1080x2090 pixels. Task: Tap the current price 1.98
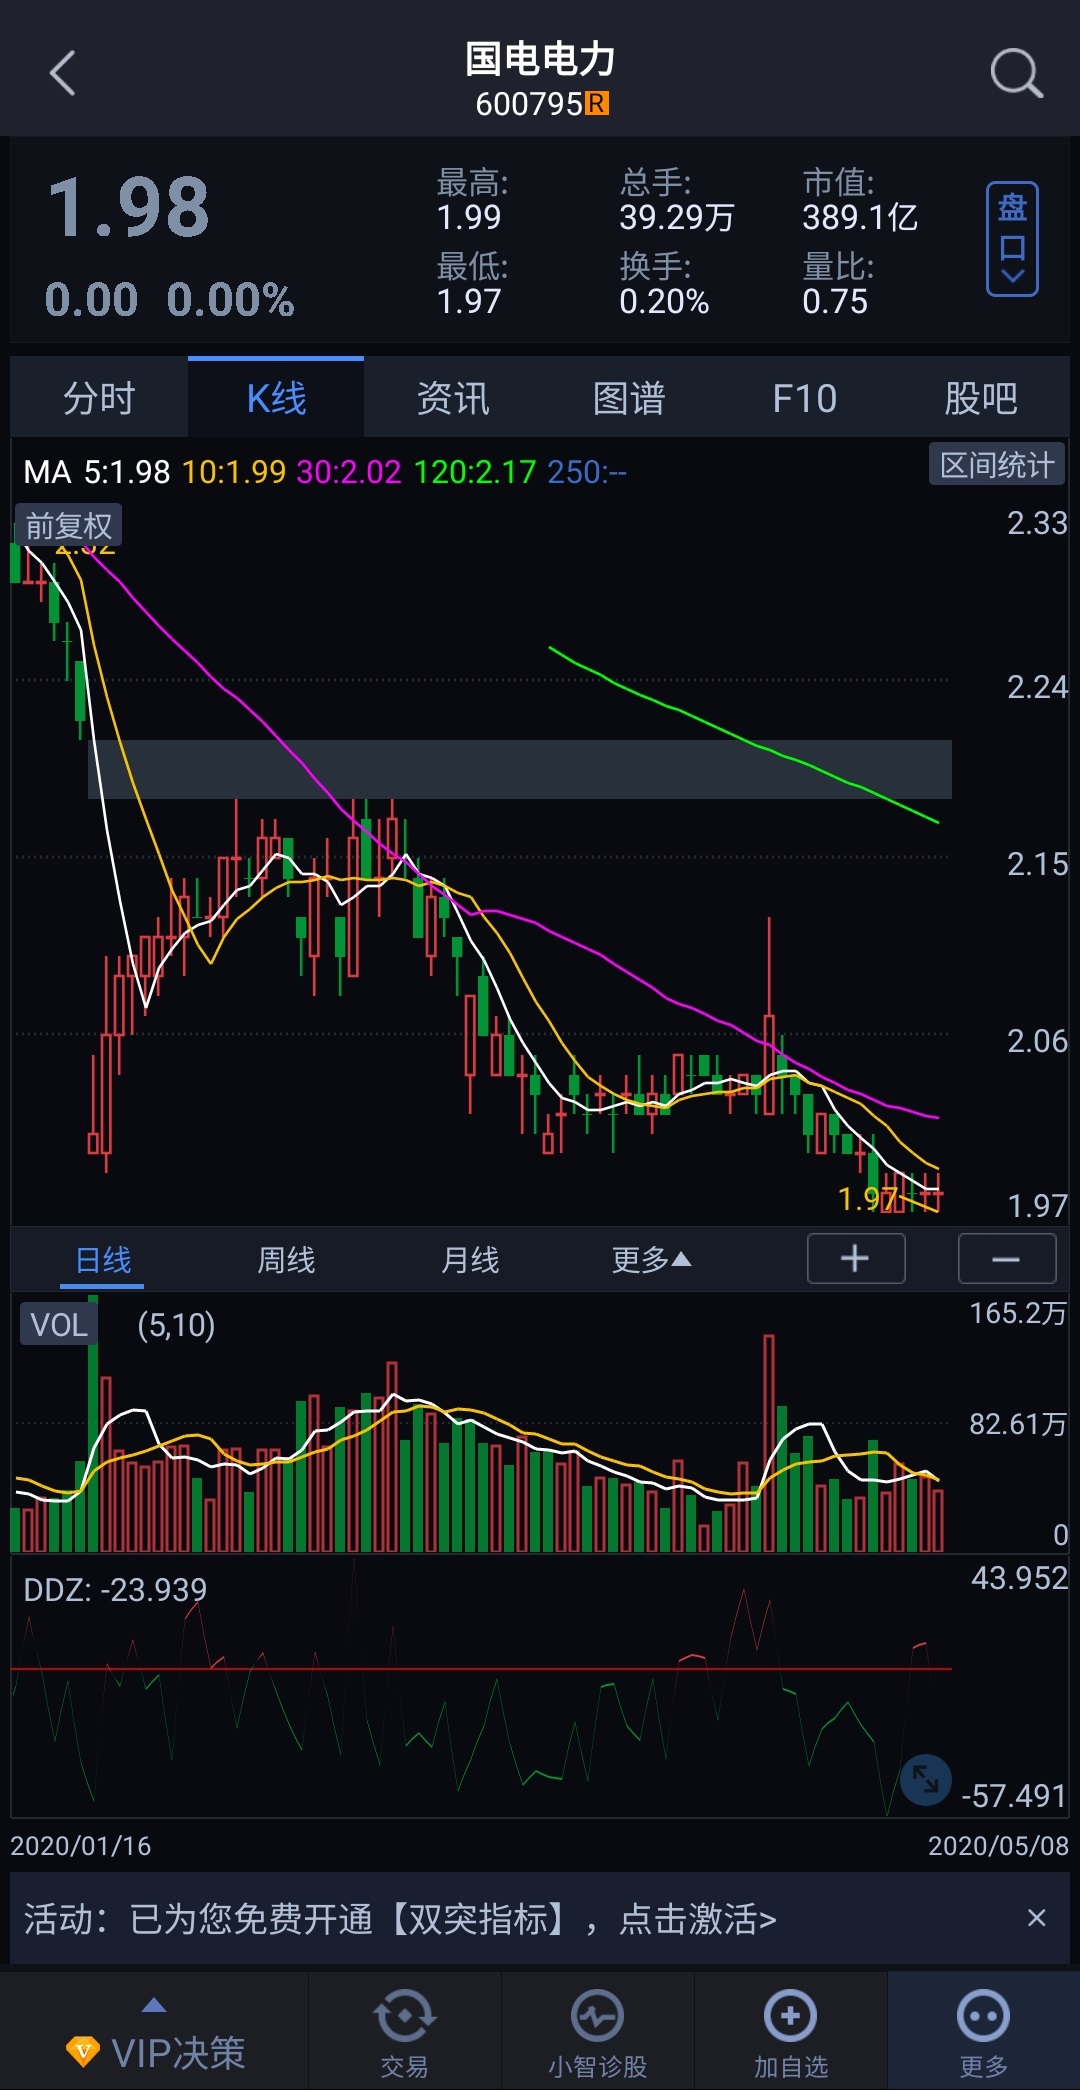pos(129,208)
